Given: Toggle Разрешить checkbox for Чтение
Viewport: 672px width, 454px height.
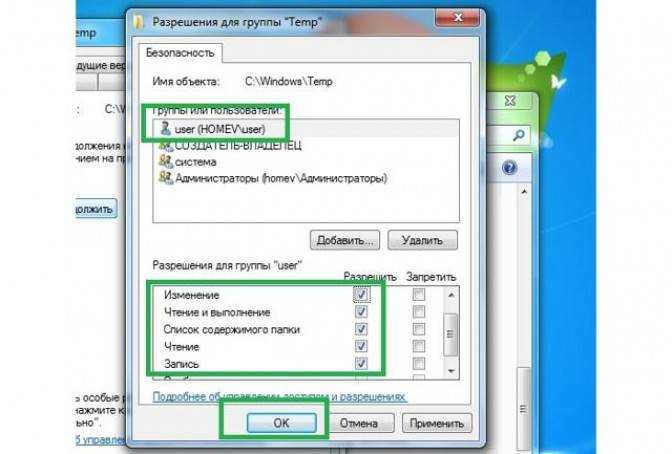Looking at the screenshot, I should point(361,346).
